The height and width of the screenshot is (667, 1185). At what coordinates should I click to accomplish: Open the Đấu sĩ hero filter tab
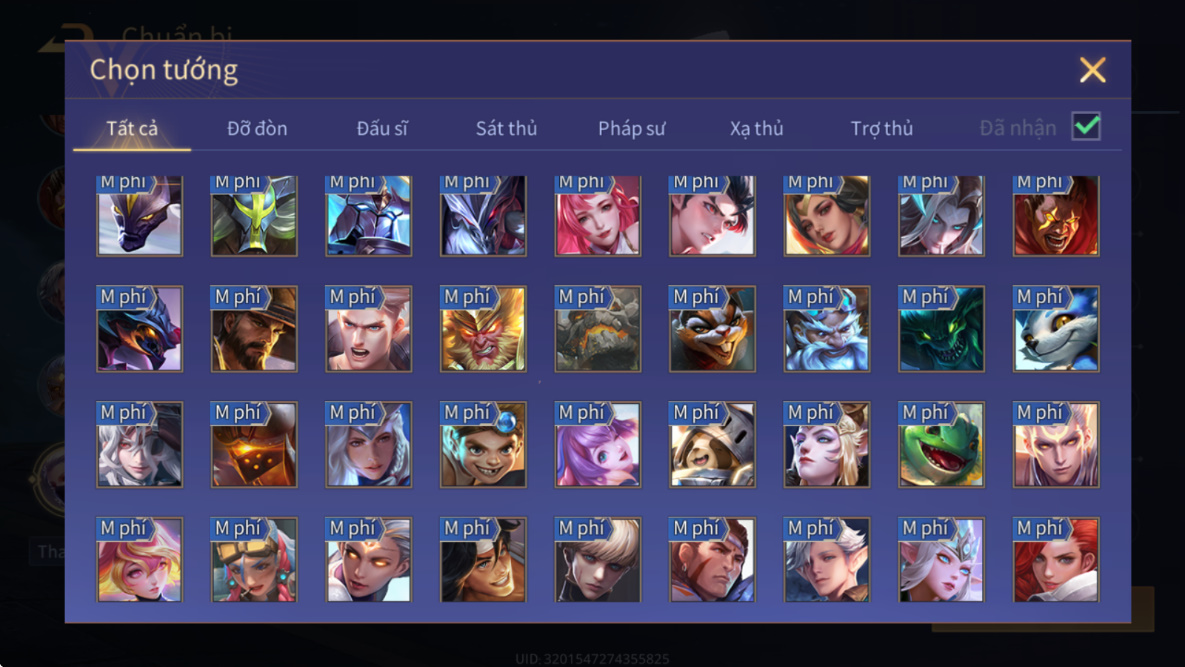coord(382,128)
